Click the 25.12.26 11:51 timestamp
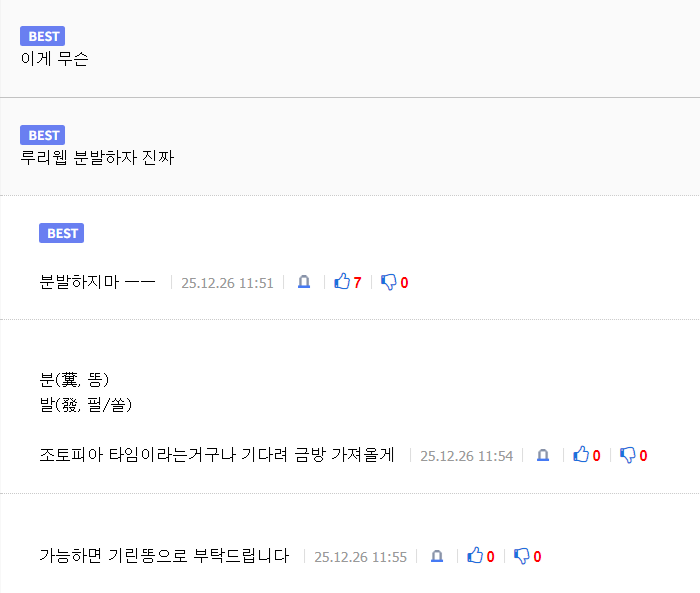 point(227,283)
